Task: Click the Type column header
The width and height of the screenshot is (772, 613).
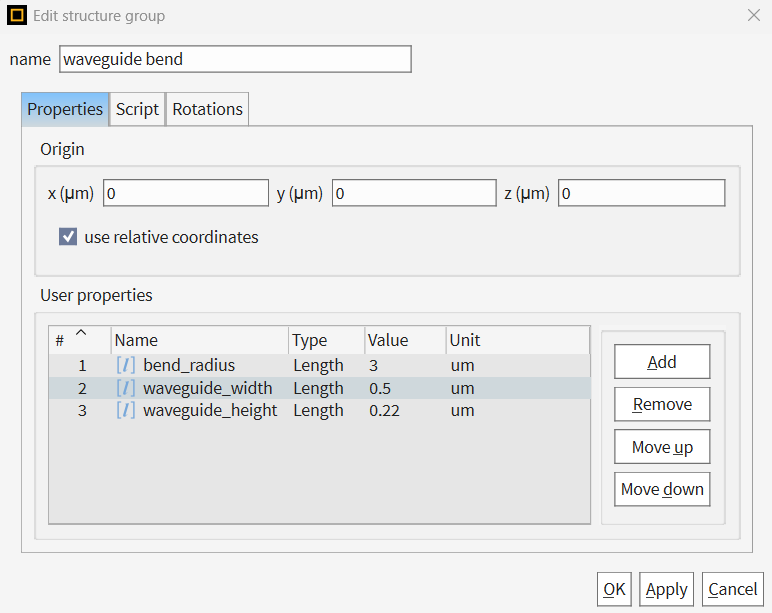Action: tap(327, 340)
